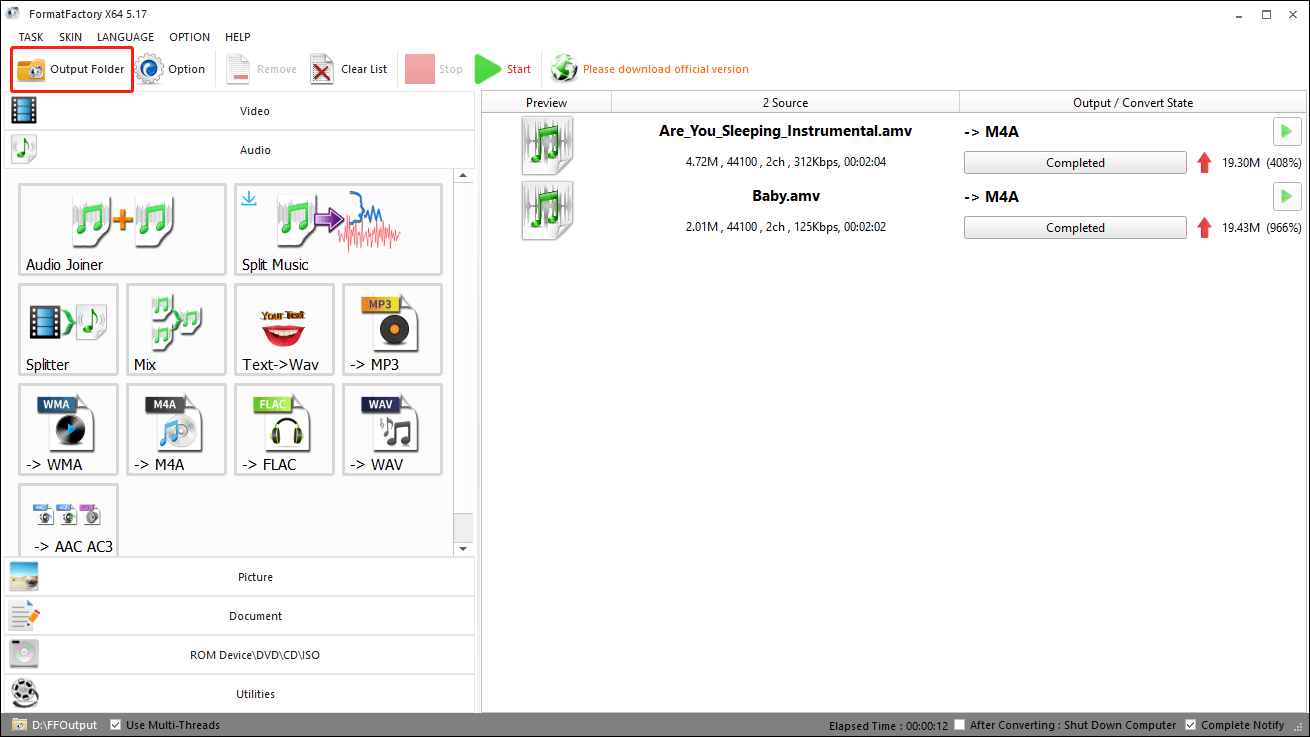
Task: Click the Preview column header
Action: click(x=546, y=103)
